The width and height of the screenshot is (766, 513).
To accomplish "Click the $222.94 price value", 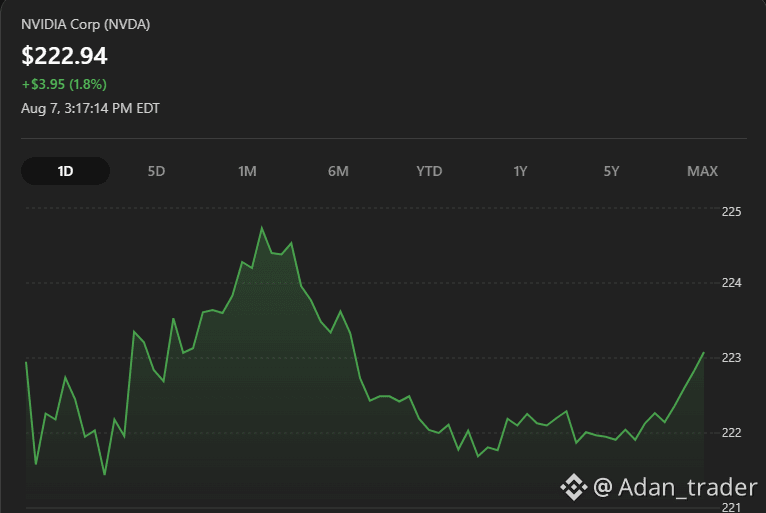I will (x=64, y=55).
